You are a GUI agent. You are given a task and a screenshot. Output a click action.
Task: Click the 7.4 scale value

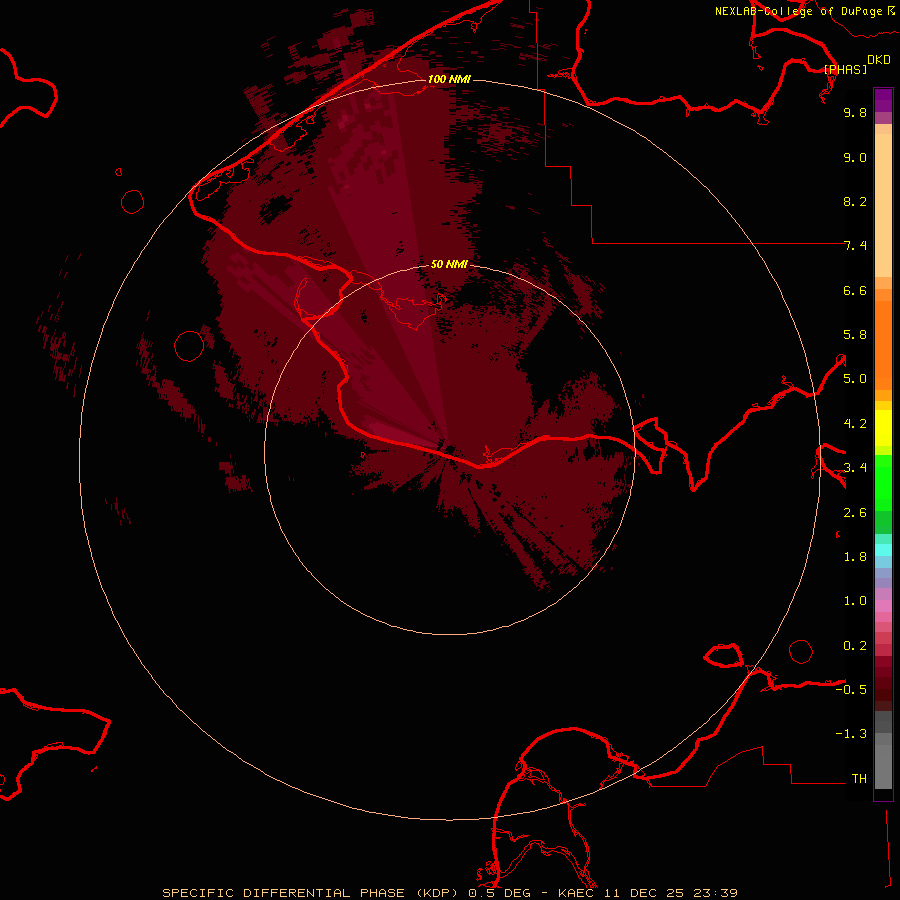tap(855, 246)
